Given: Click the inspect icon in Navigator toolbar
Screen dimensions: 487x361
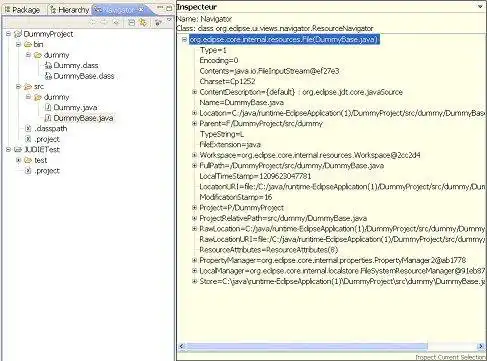Looking at the screenshot, I should 158,22.
